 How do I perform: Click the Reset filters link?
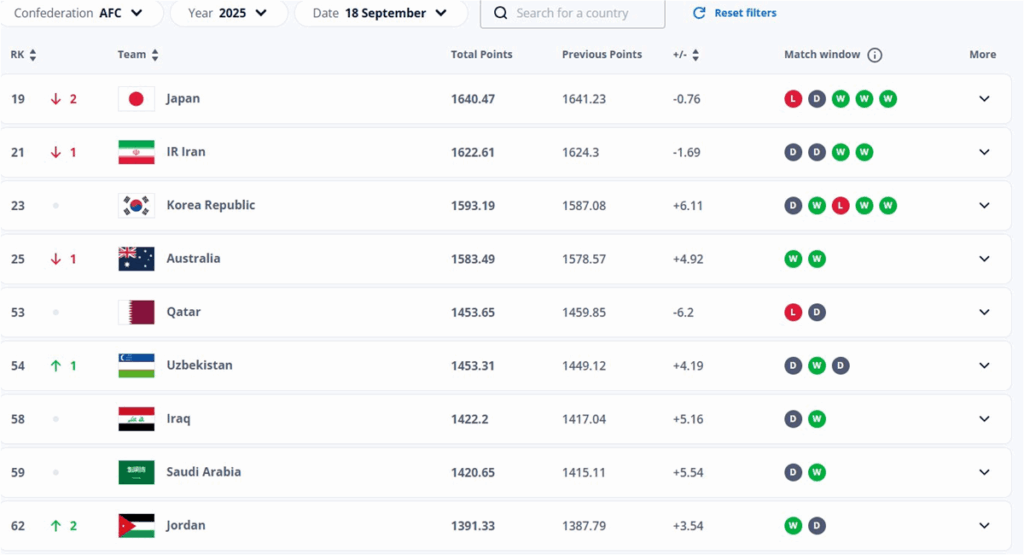pos(746,13)
